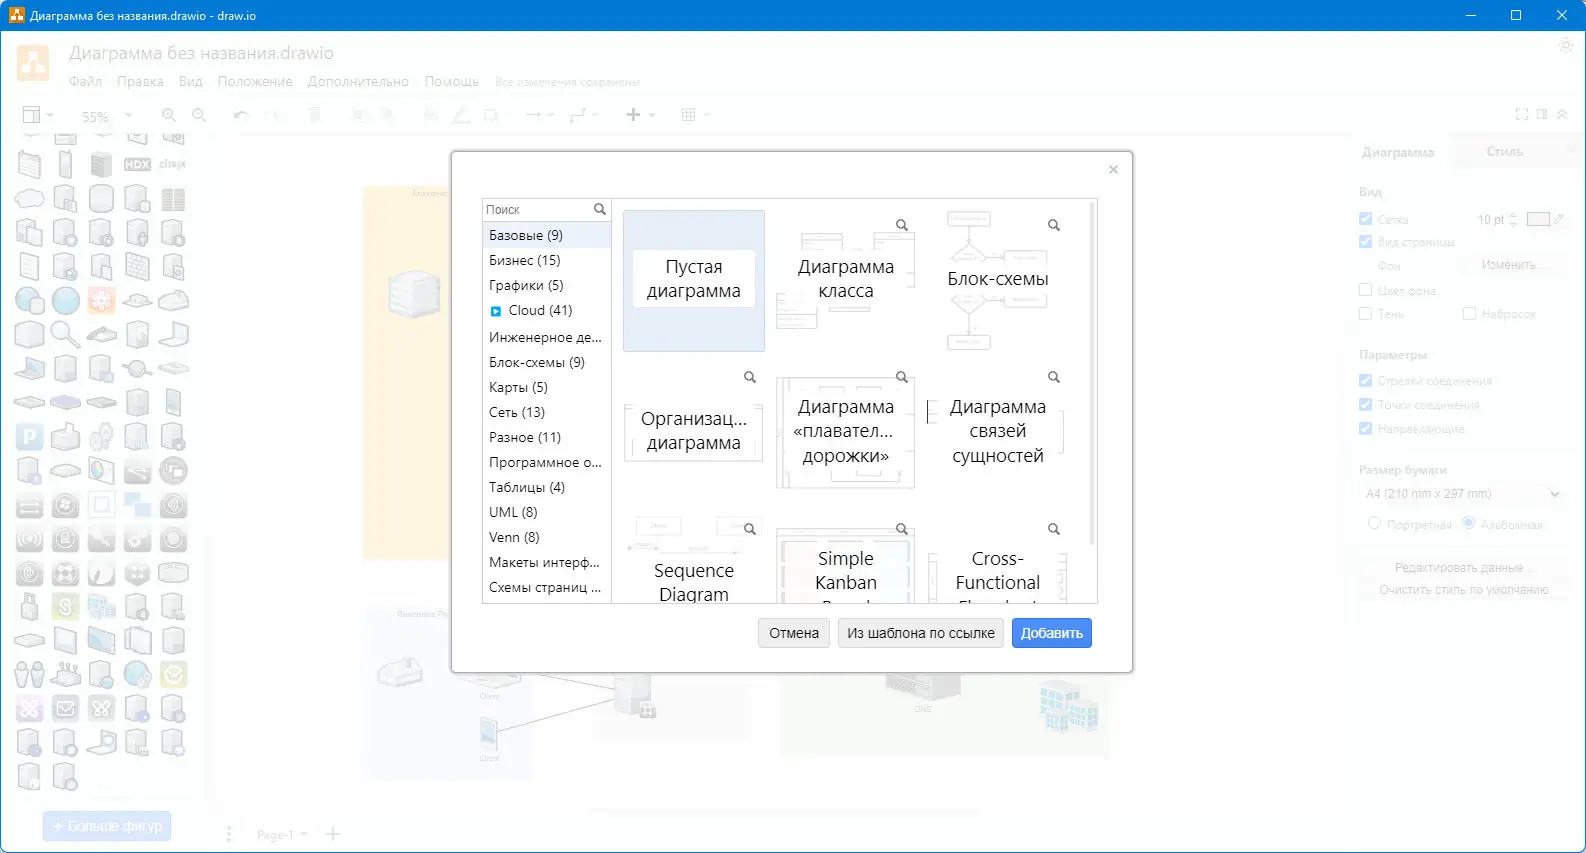This screenshot has width=1586, height=853.
Task: Open the Помощь menu
Action: [x=452, y=82]
